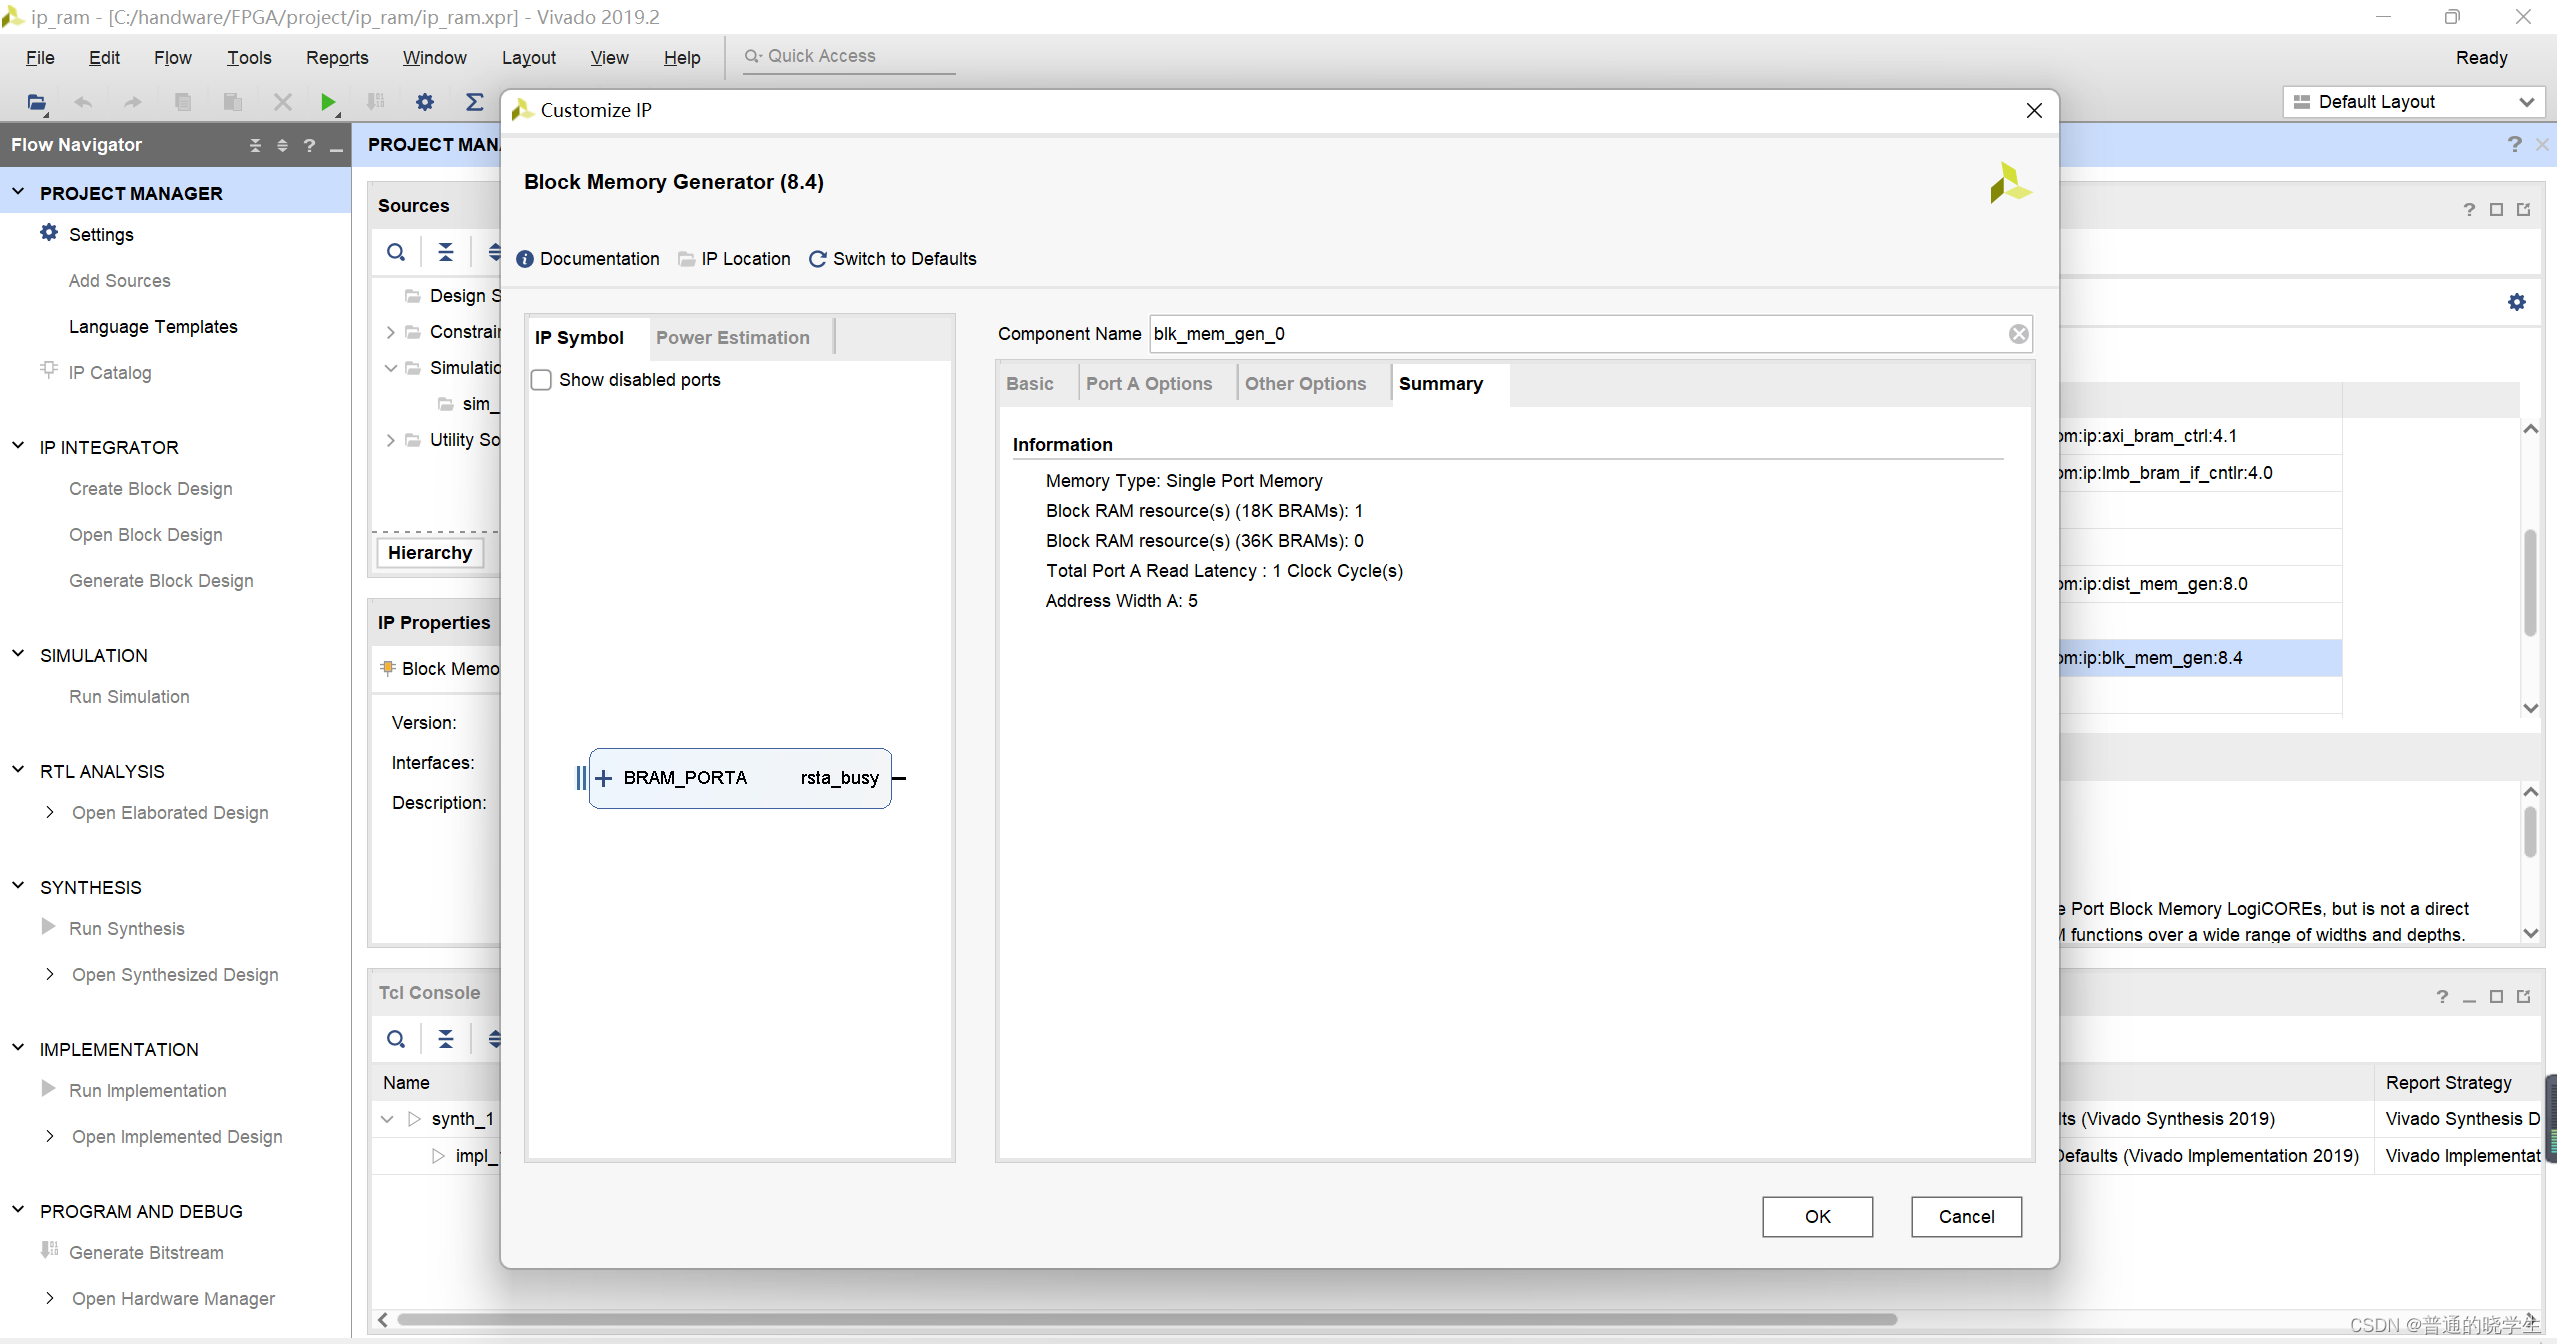Open Documentation info icon link

tap(525, 259)
